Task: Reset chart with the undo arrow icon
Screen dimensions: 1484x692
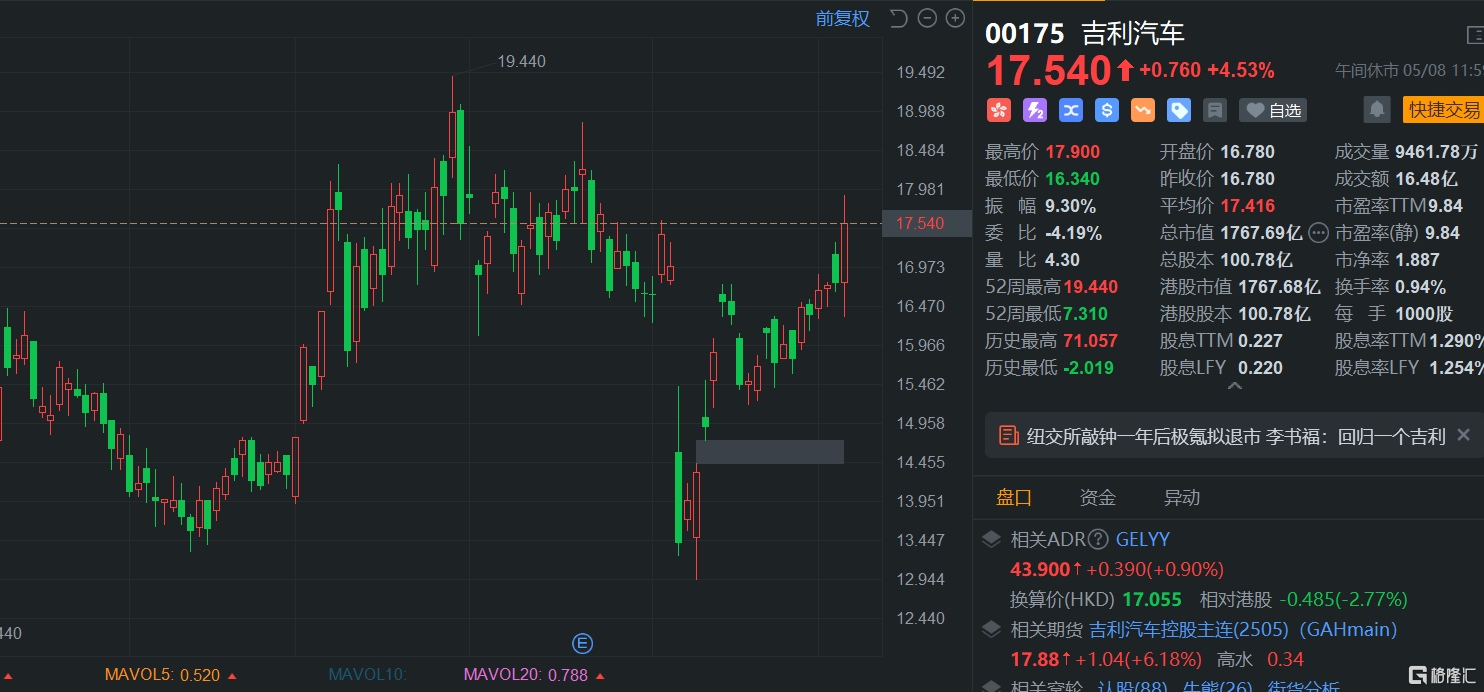Action: click(897, 18)
